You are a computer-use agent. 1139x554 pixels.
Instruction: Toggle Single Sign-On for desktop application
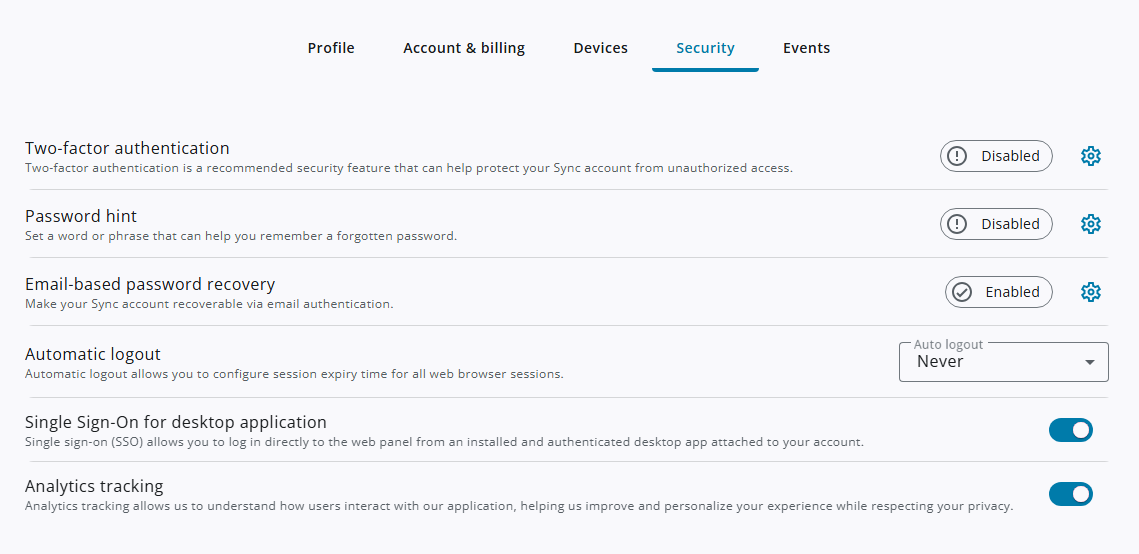(1071, 430)
